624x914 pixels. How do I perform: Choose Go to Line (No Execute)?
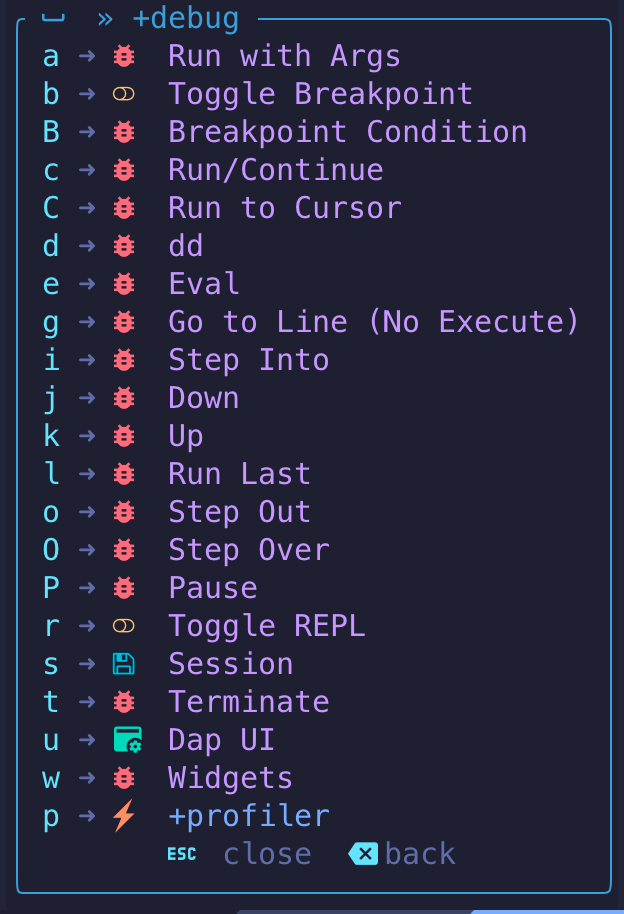point(373,322)
